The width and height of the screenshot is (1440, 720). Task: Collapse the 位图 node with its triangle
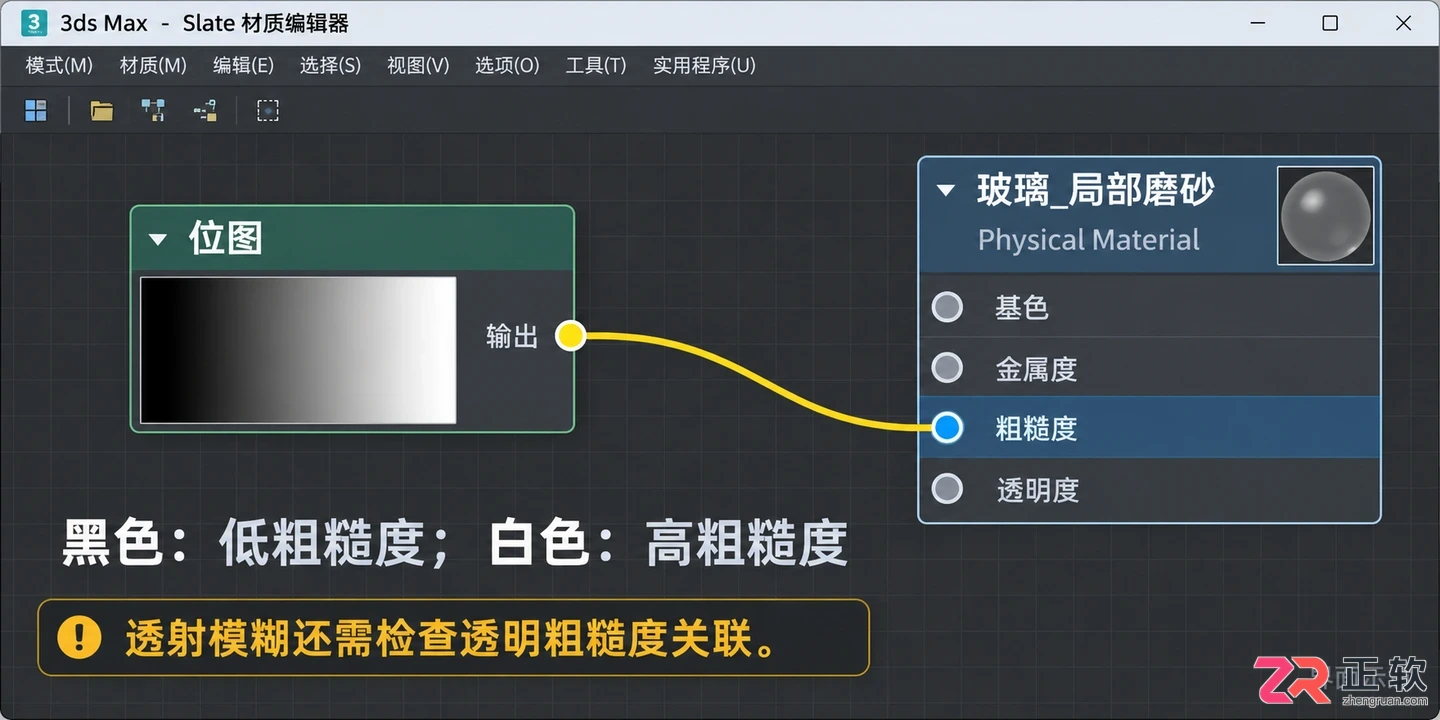tap(157, 239)
